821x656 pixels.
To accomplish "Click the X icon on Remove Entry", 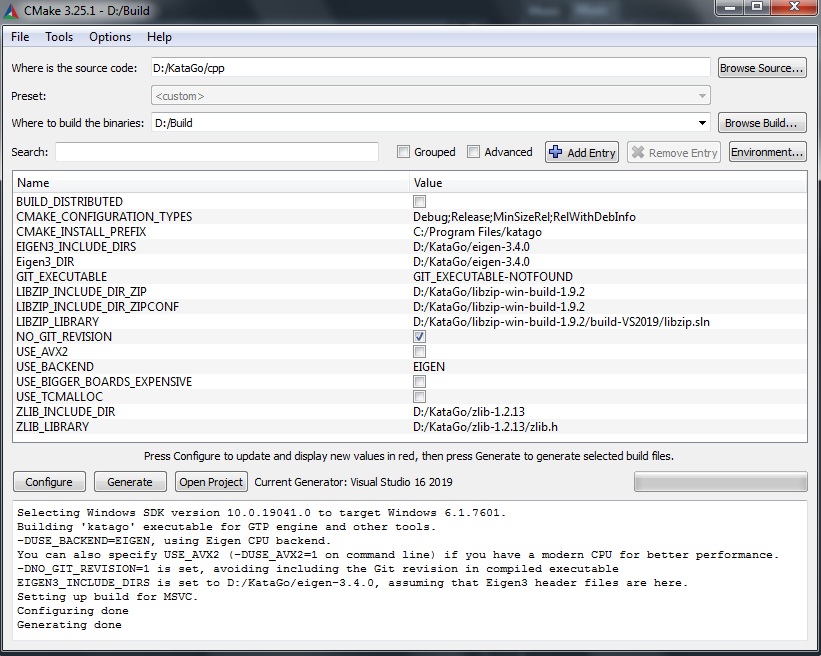I will 637,152.
